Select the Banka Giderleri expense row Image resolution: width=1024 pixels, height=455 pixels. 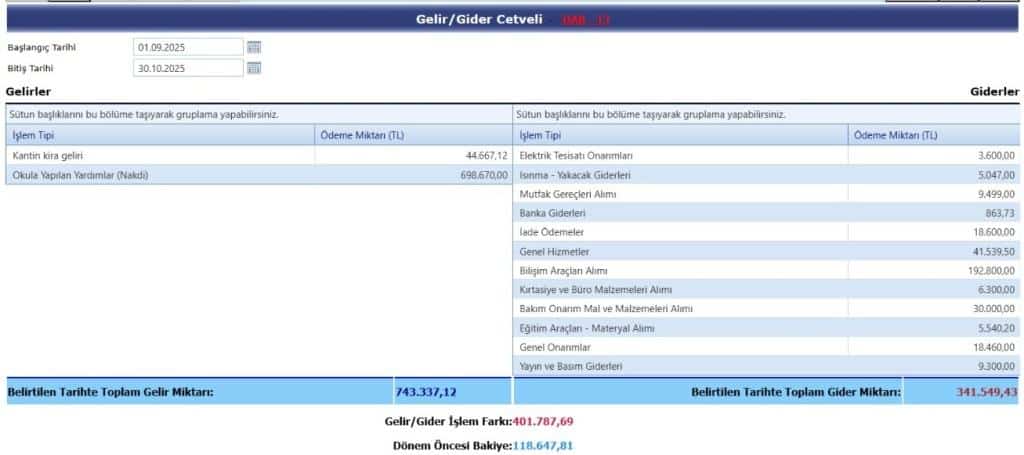(680, 213)
